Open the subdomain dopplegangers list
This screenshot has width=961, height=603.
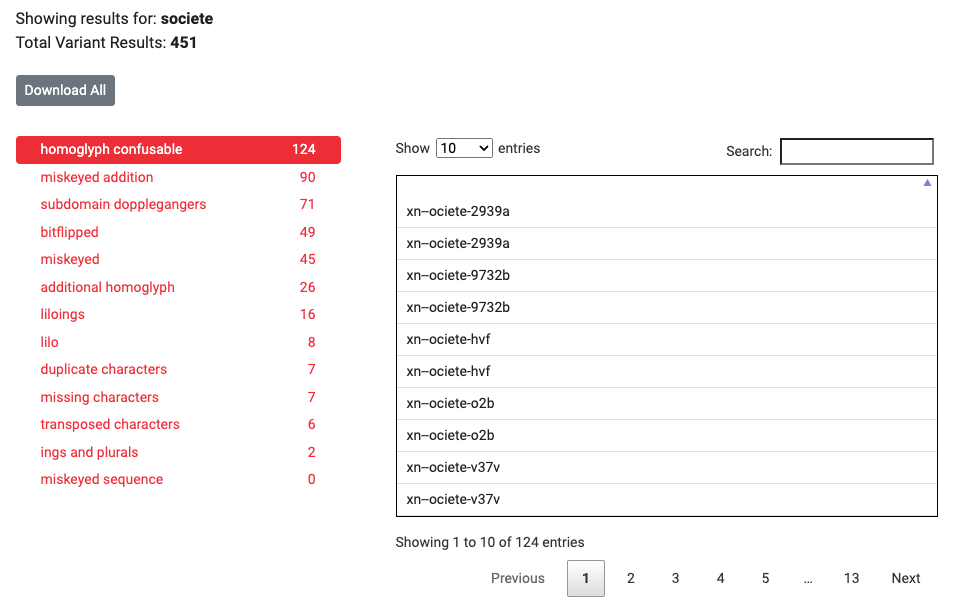click(x=123, y=204)
